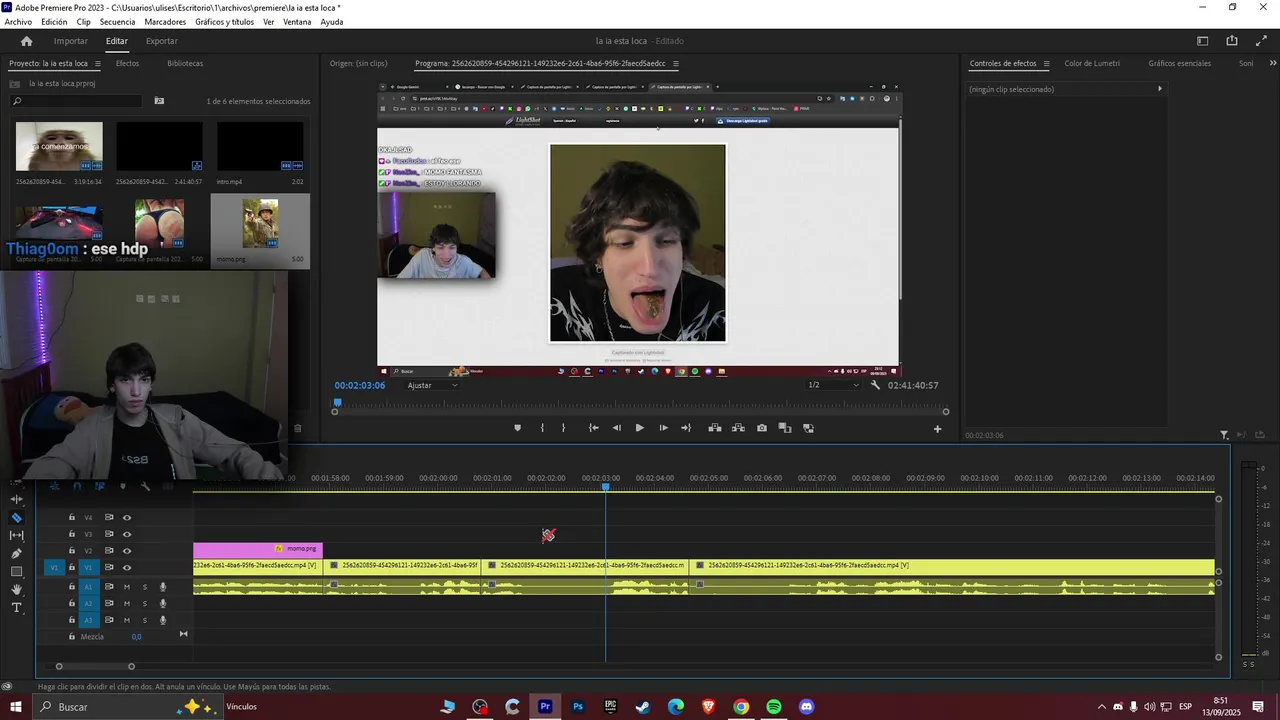The height and width of the screenshot is (720, 1280).
Task: Select the Type tool
Action: point(16,608)
